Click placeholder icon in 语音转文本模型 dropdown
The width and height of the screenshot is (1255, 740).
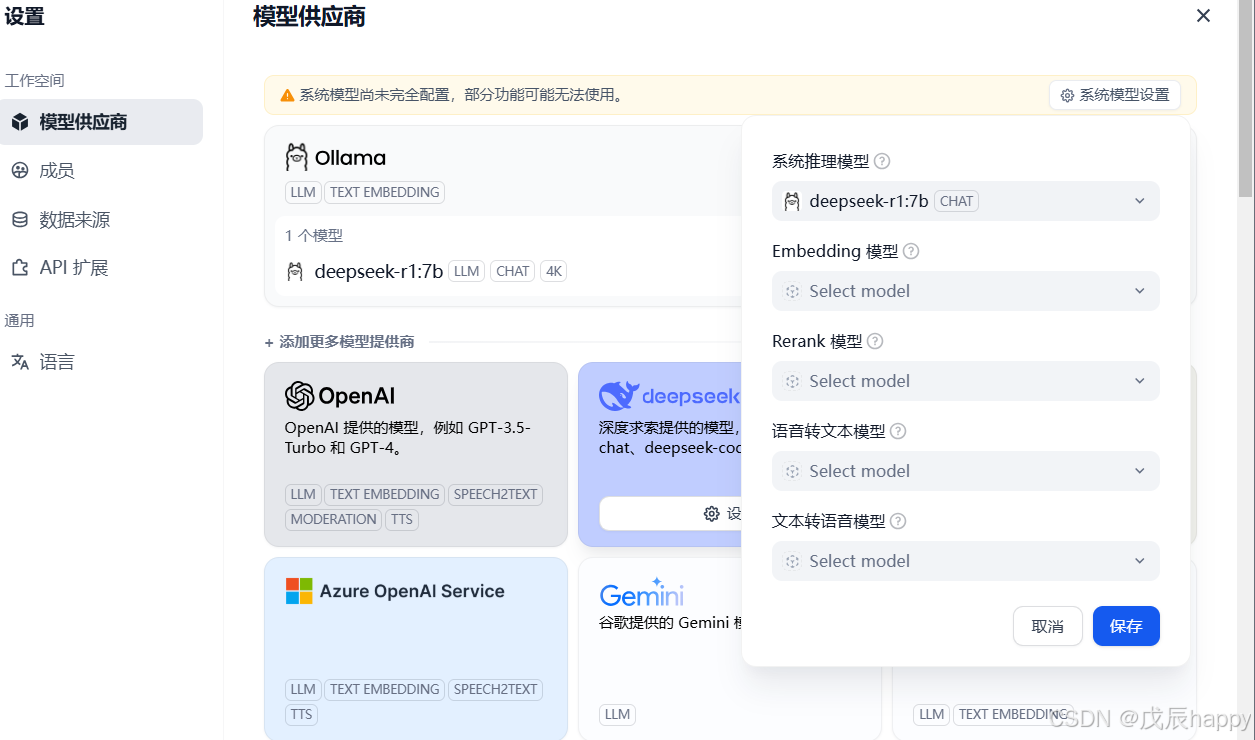point(792,471)
